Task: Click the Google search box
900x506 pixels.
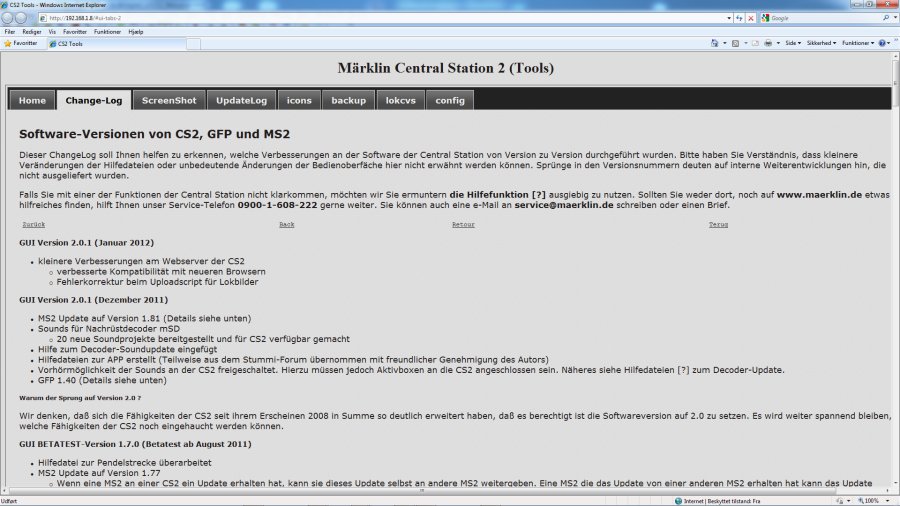Action: 825,18
